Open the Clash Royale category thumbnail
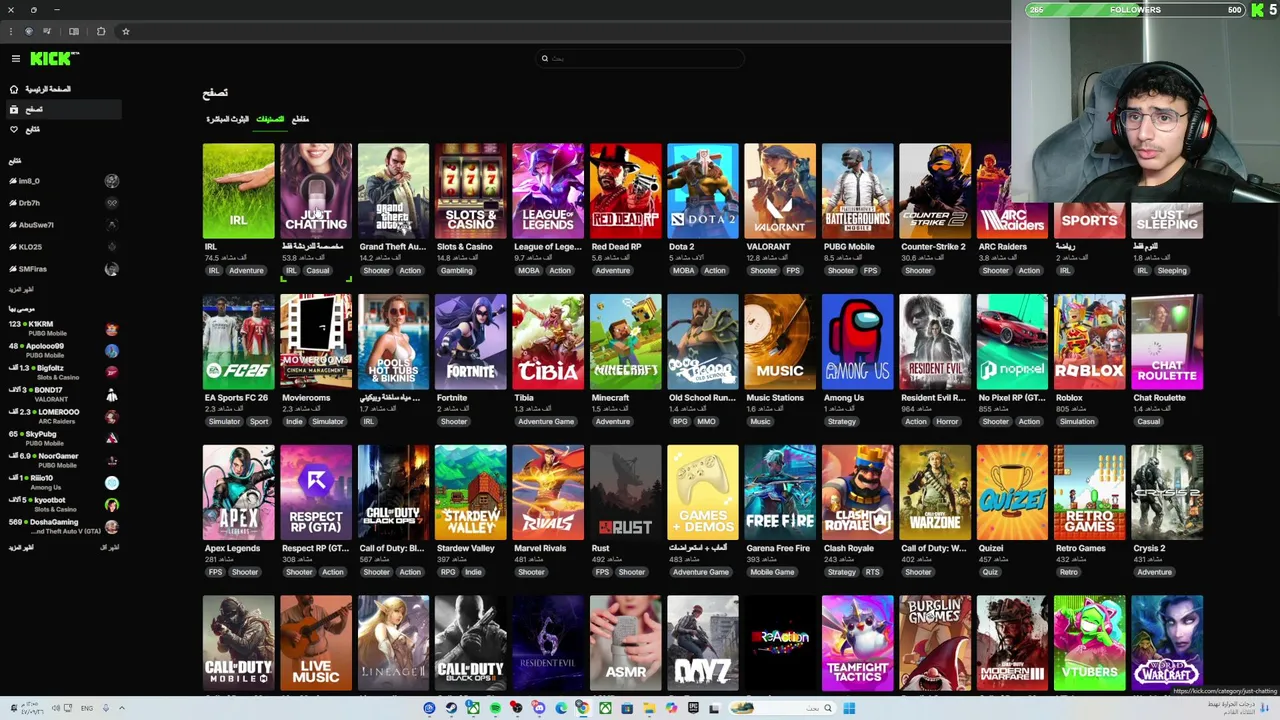This screenshot has width=1280, height=720. pos(858,493)
